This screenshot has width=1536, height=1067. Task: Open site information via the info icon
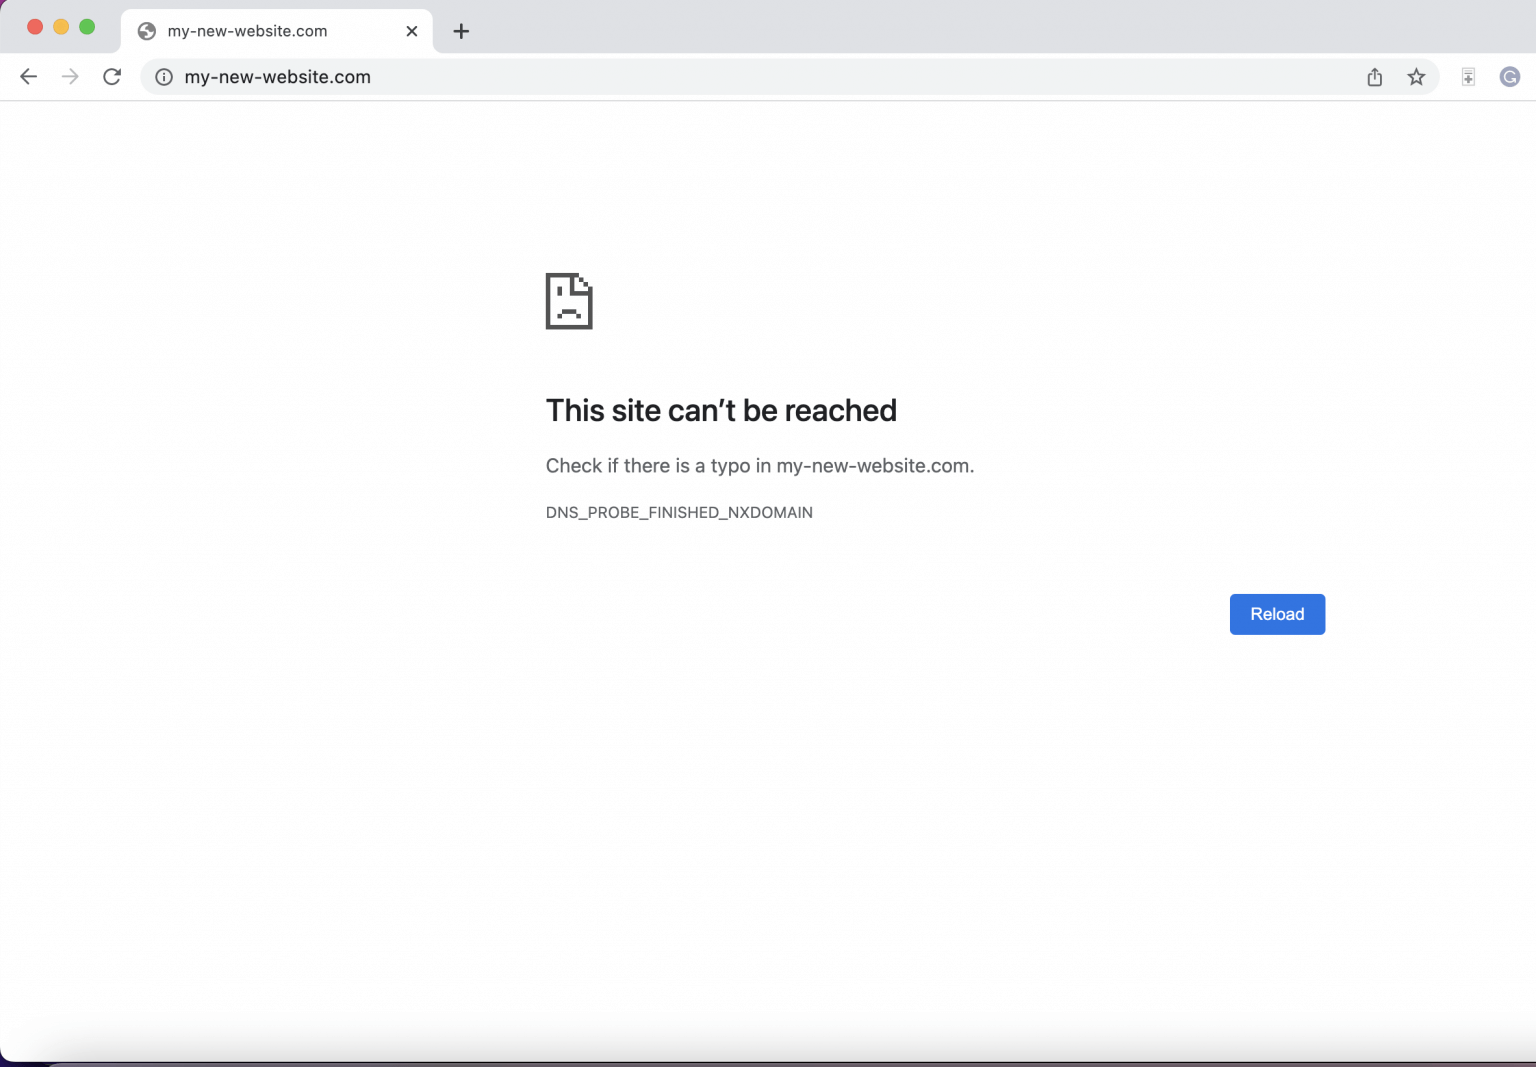[163, 76]
